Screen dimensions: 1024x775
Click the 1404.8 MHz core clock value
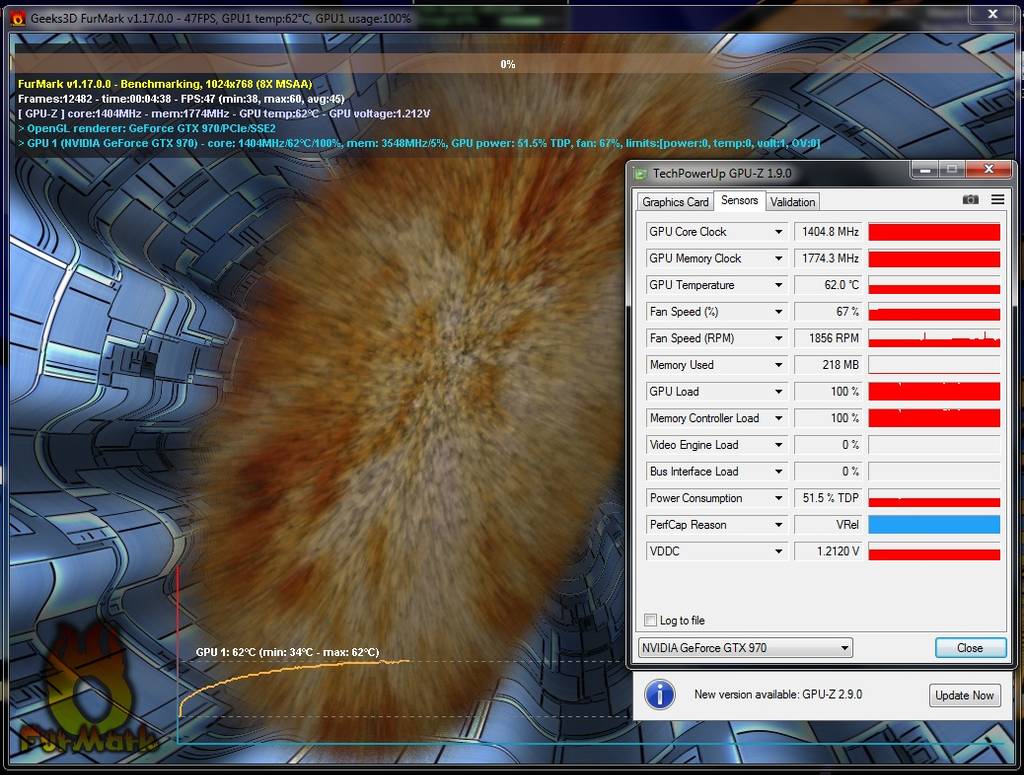[828, 232]
